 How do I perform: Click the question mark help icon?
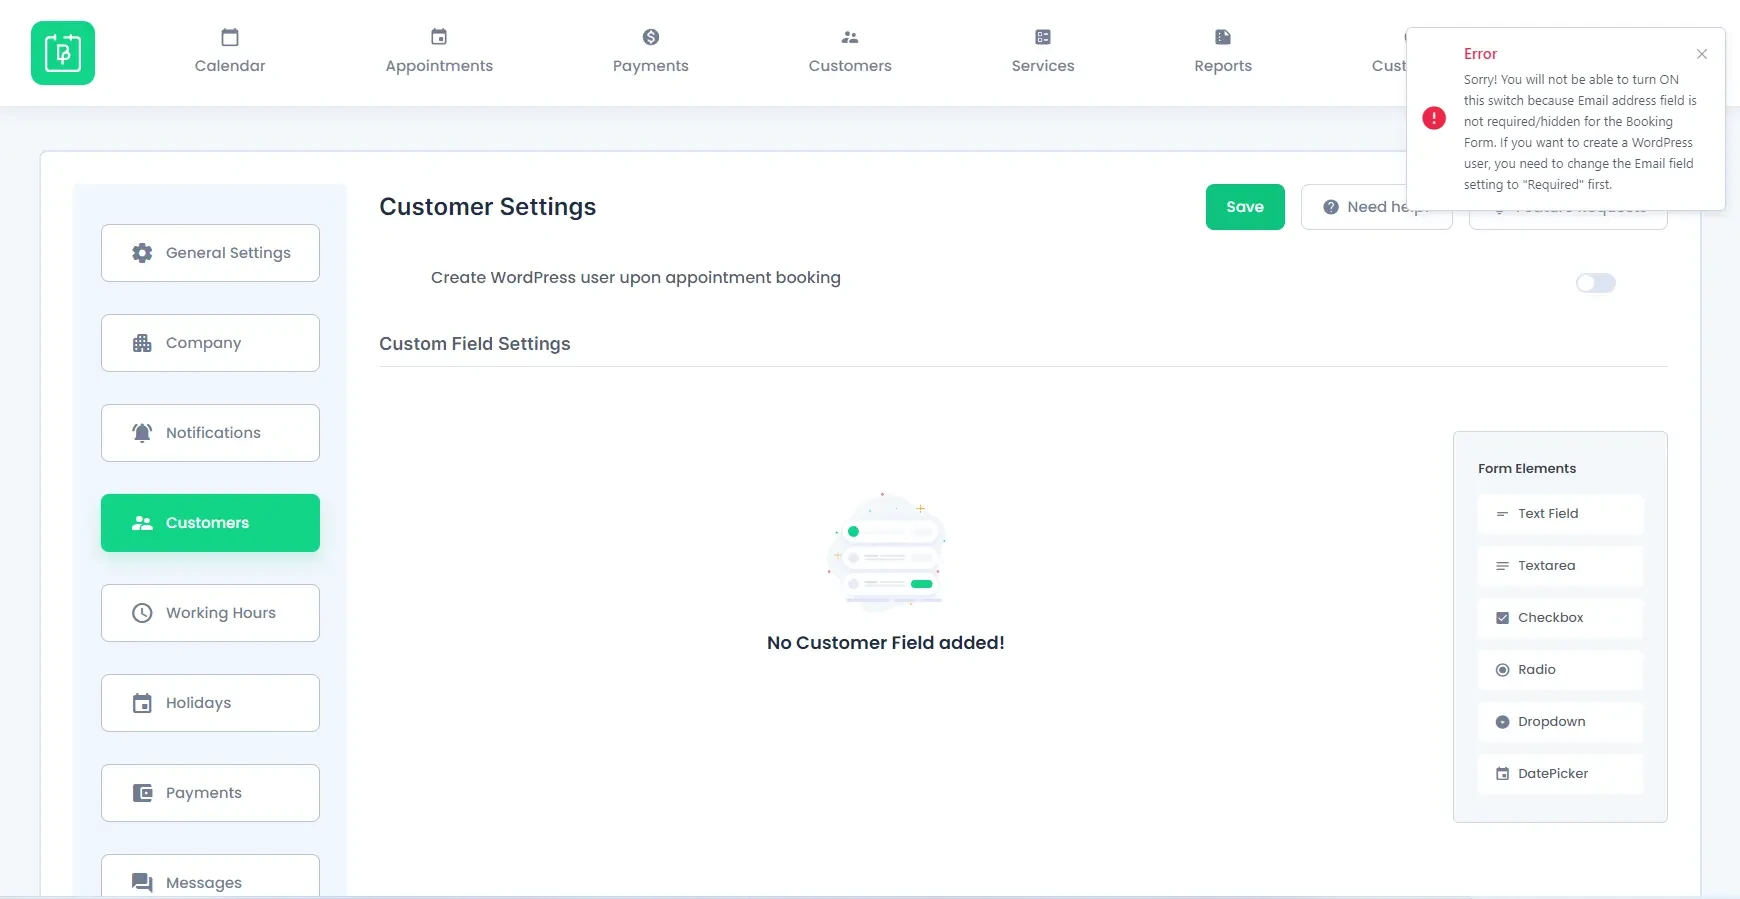click(x=1331, y=207)
